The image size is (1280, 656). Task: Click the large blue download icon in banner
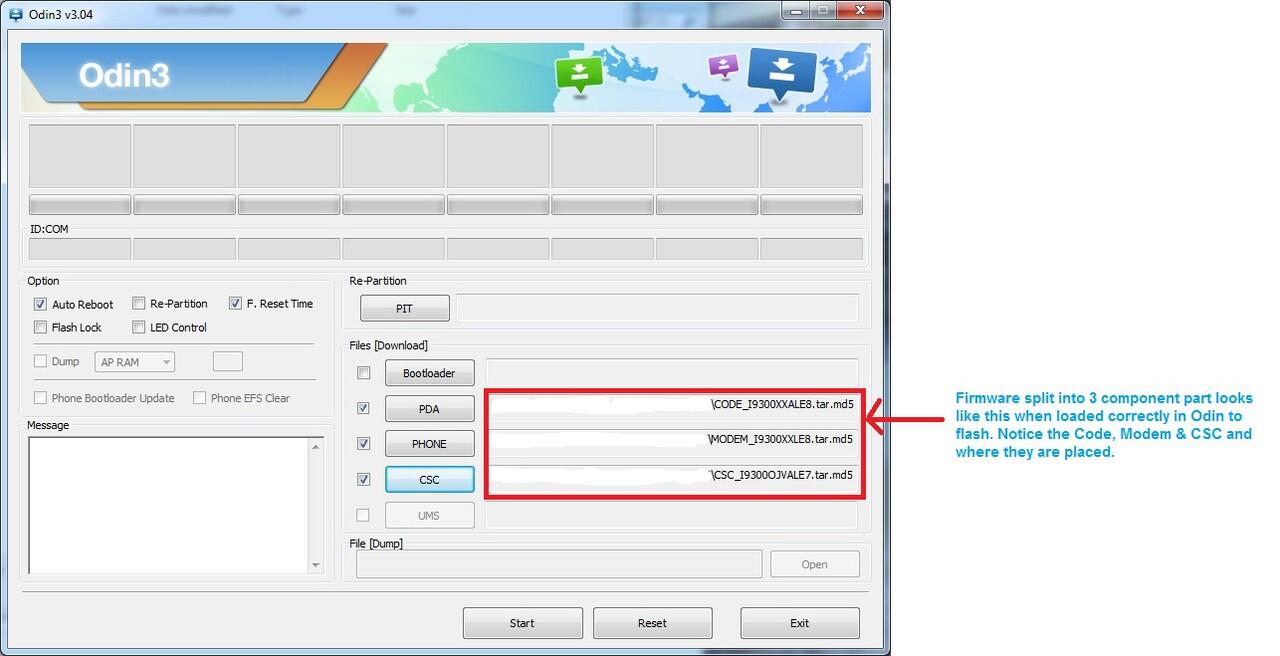pos(782,75)
